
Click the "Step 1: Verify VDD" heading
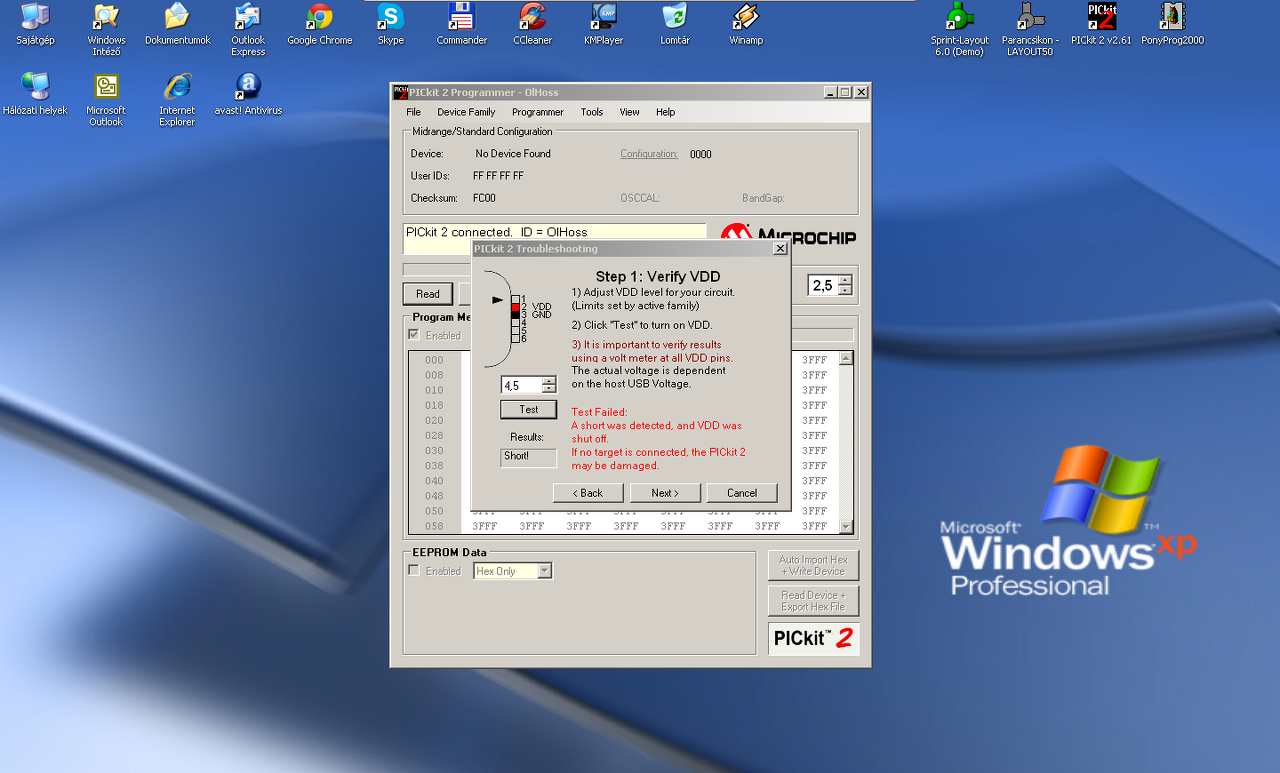tap(658, 277)
